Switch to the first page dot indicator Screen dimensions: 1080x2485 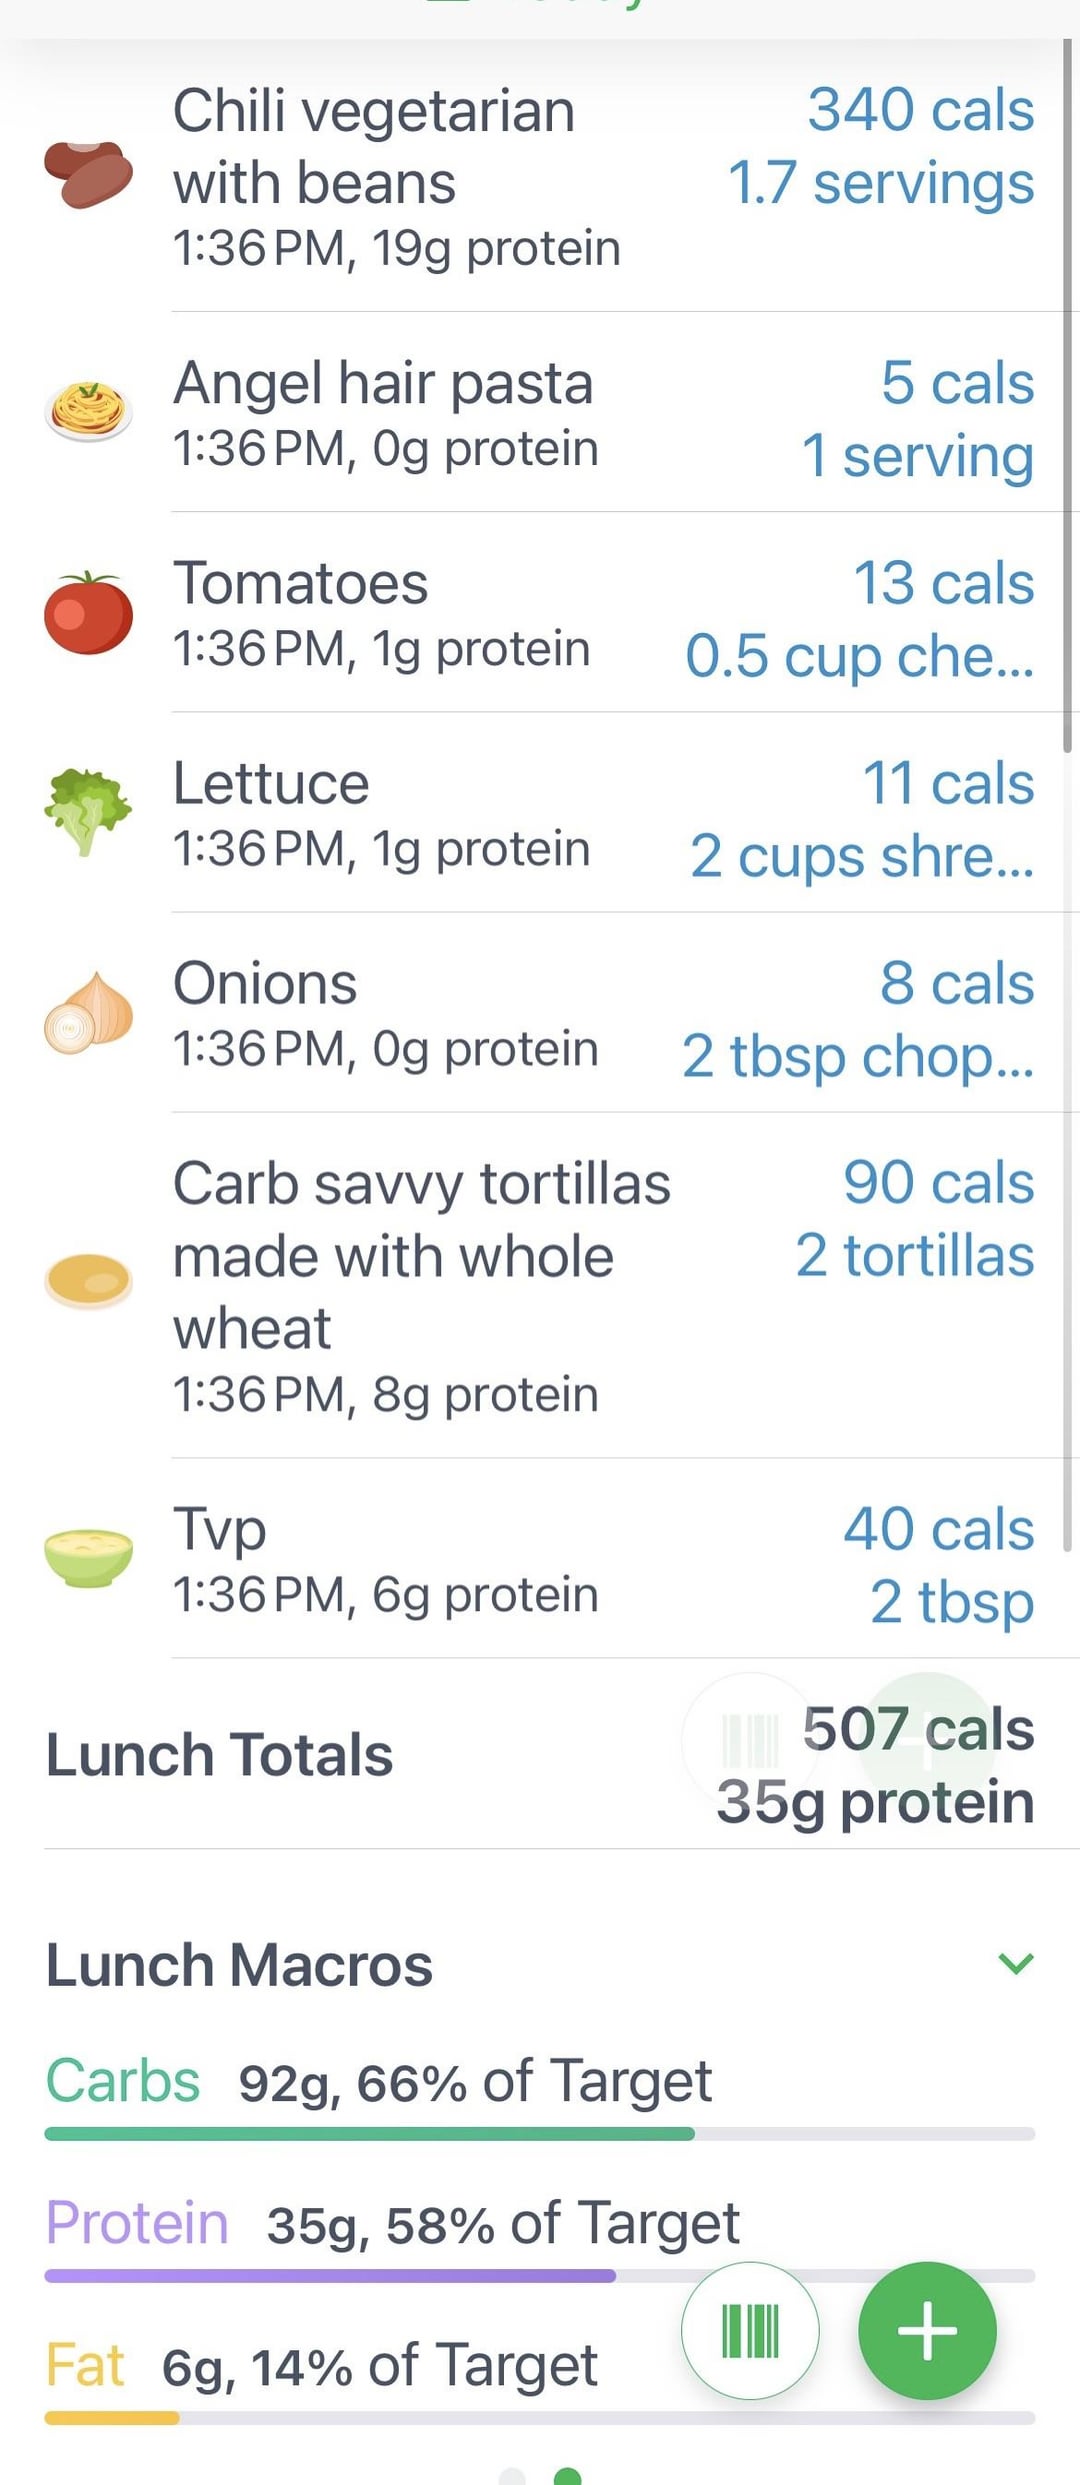tap(512, 2477)
